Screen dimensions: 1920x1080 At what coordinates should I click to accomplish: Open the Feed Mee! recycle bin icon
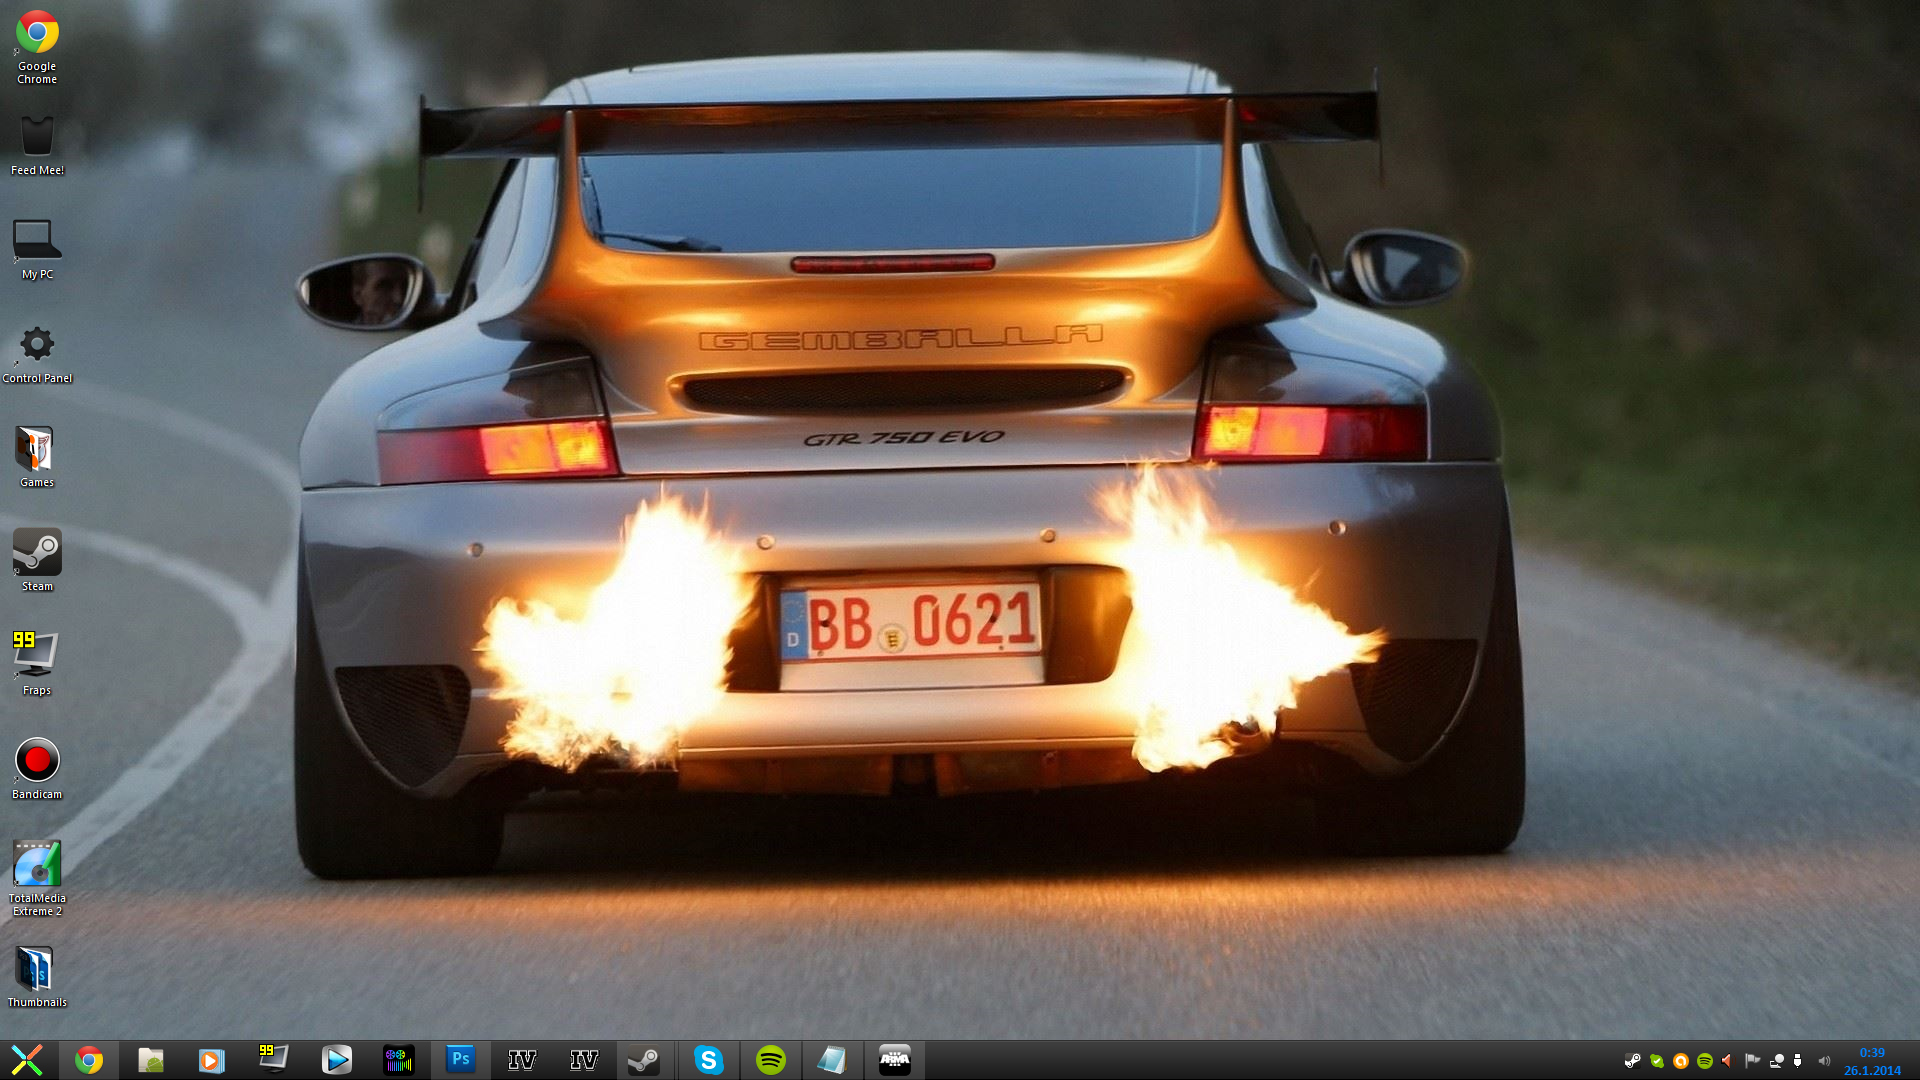pos(37,145)
